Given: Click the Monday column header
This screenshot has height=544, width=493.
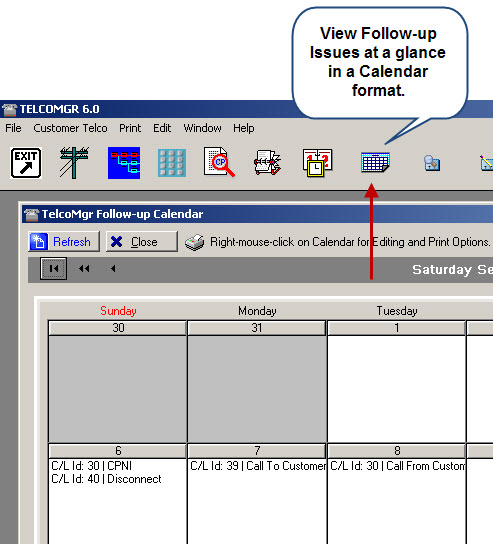Looking at the screenshot, I should pyautogui.click(x=257, y=311).
